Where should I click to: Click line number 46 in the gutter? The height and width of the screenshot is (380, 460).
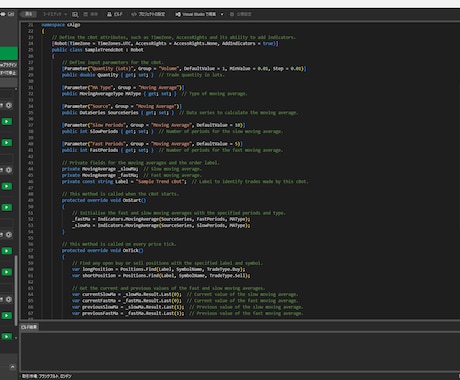(30, 182)
